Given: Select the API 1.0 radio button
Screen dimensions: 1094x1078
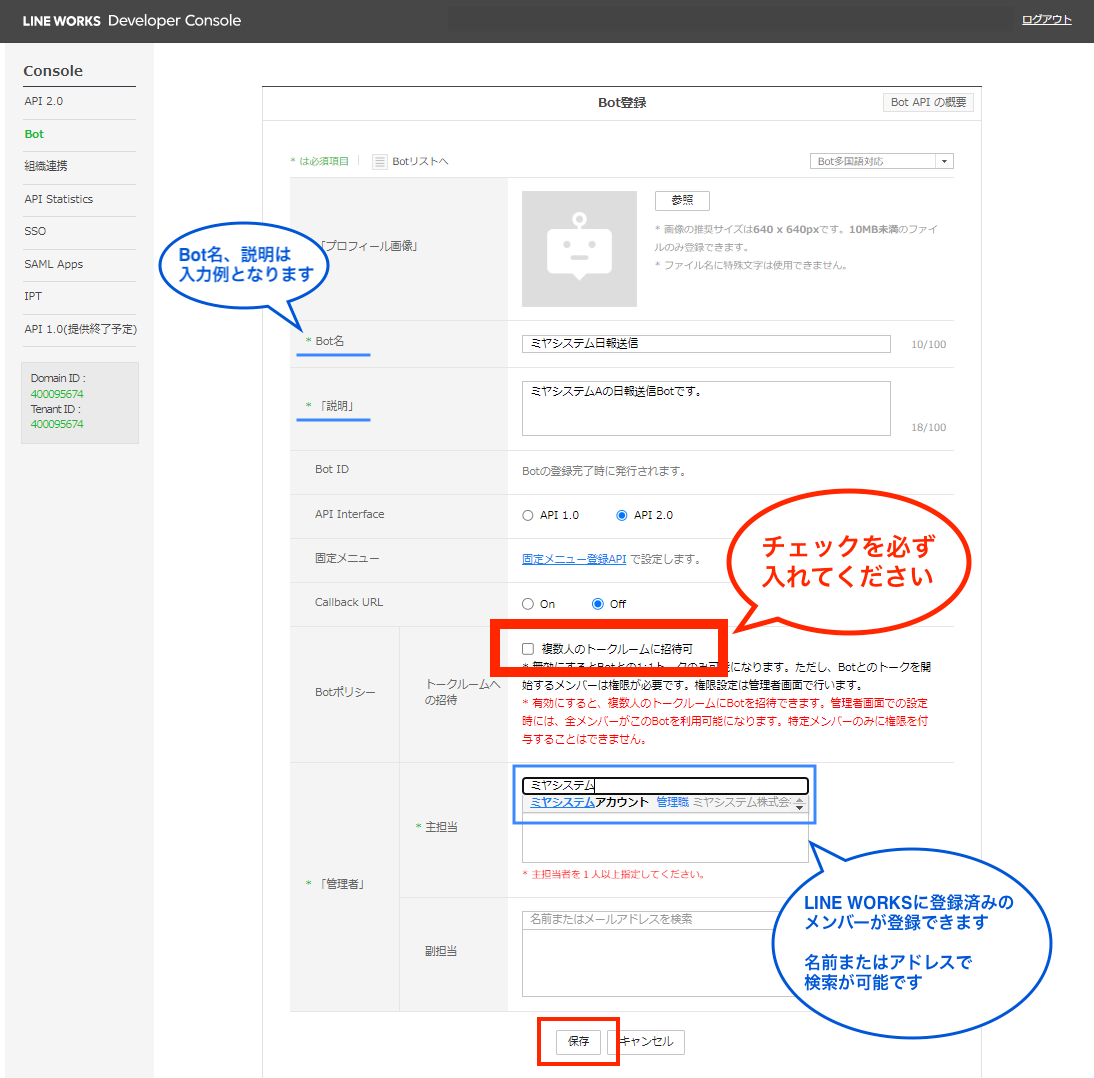Looking at the screenshot, I should coord(527,516).
